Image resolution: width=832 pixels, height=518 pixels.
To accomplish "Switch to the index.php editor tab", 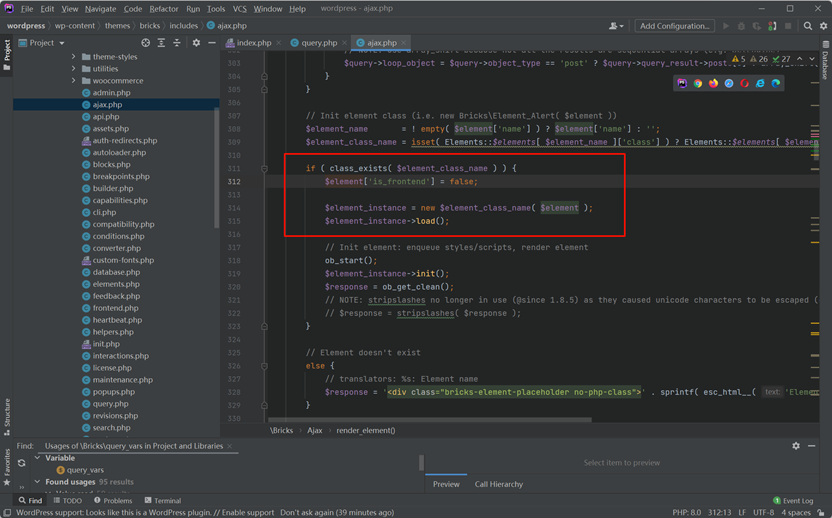I will click(253, 42).
